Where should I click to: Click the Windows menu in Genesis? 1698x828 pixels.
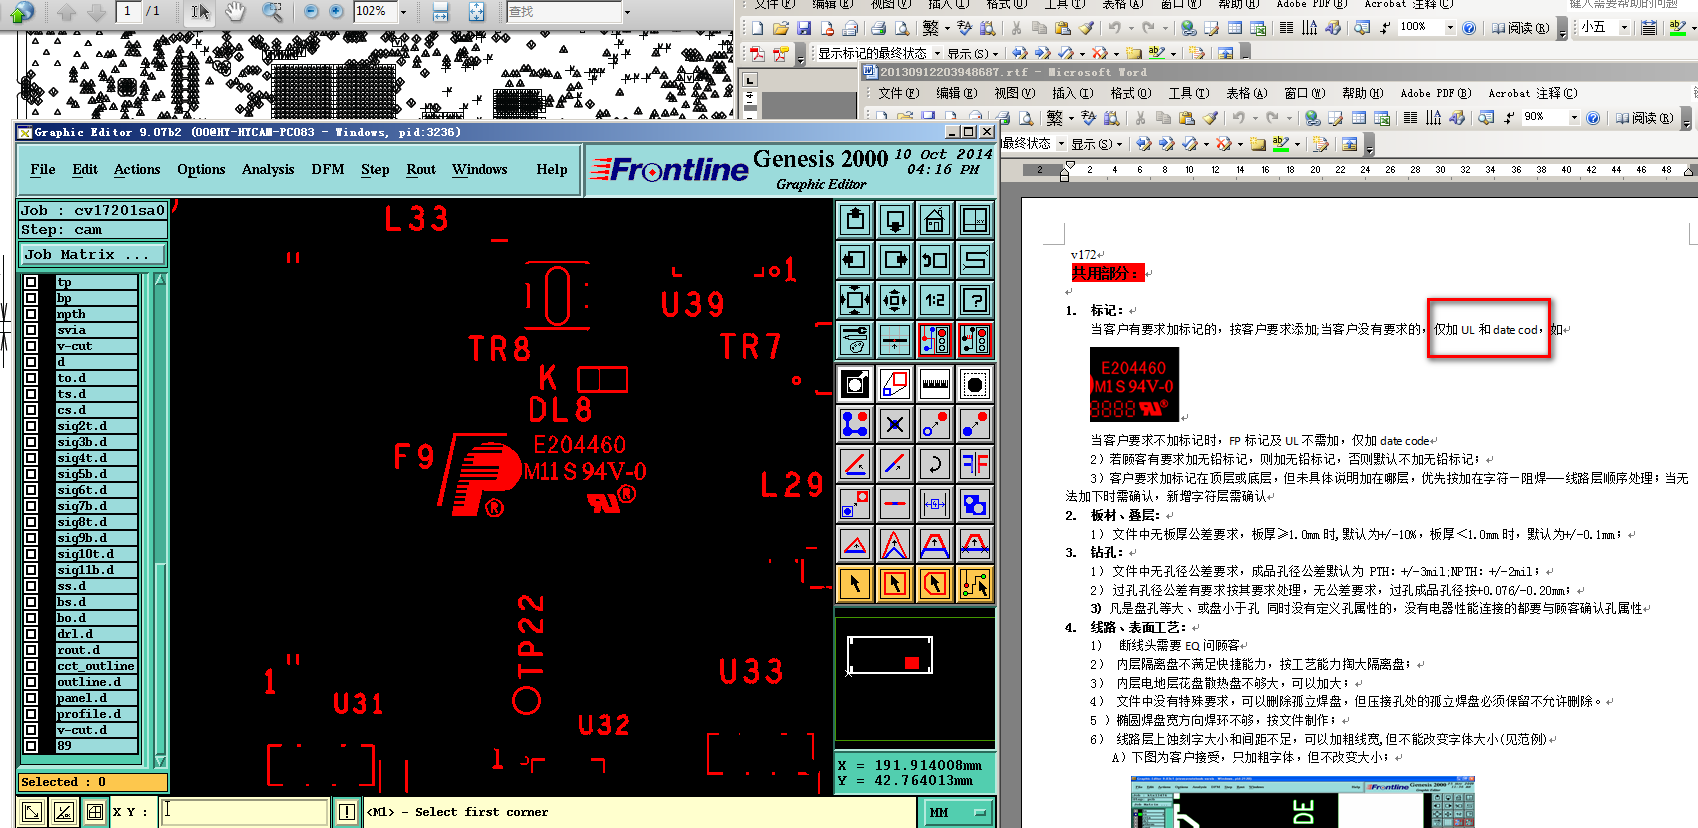[480, 169]
